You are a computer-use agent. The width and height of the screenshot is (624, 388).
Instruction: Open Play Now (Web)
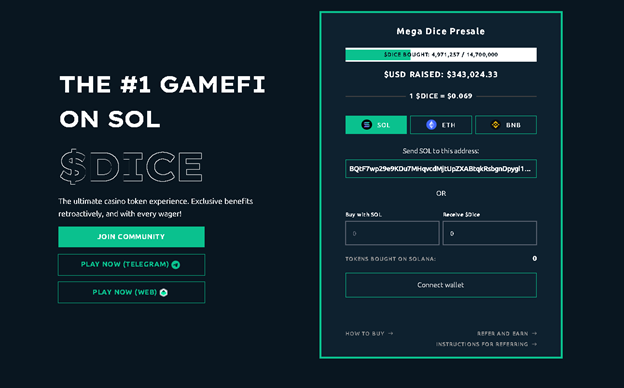(x=131, y=292)
